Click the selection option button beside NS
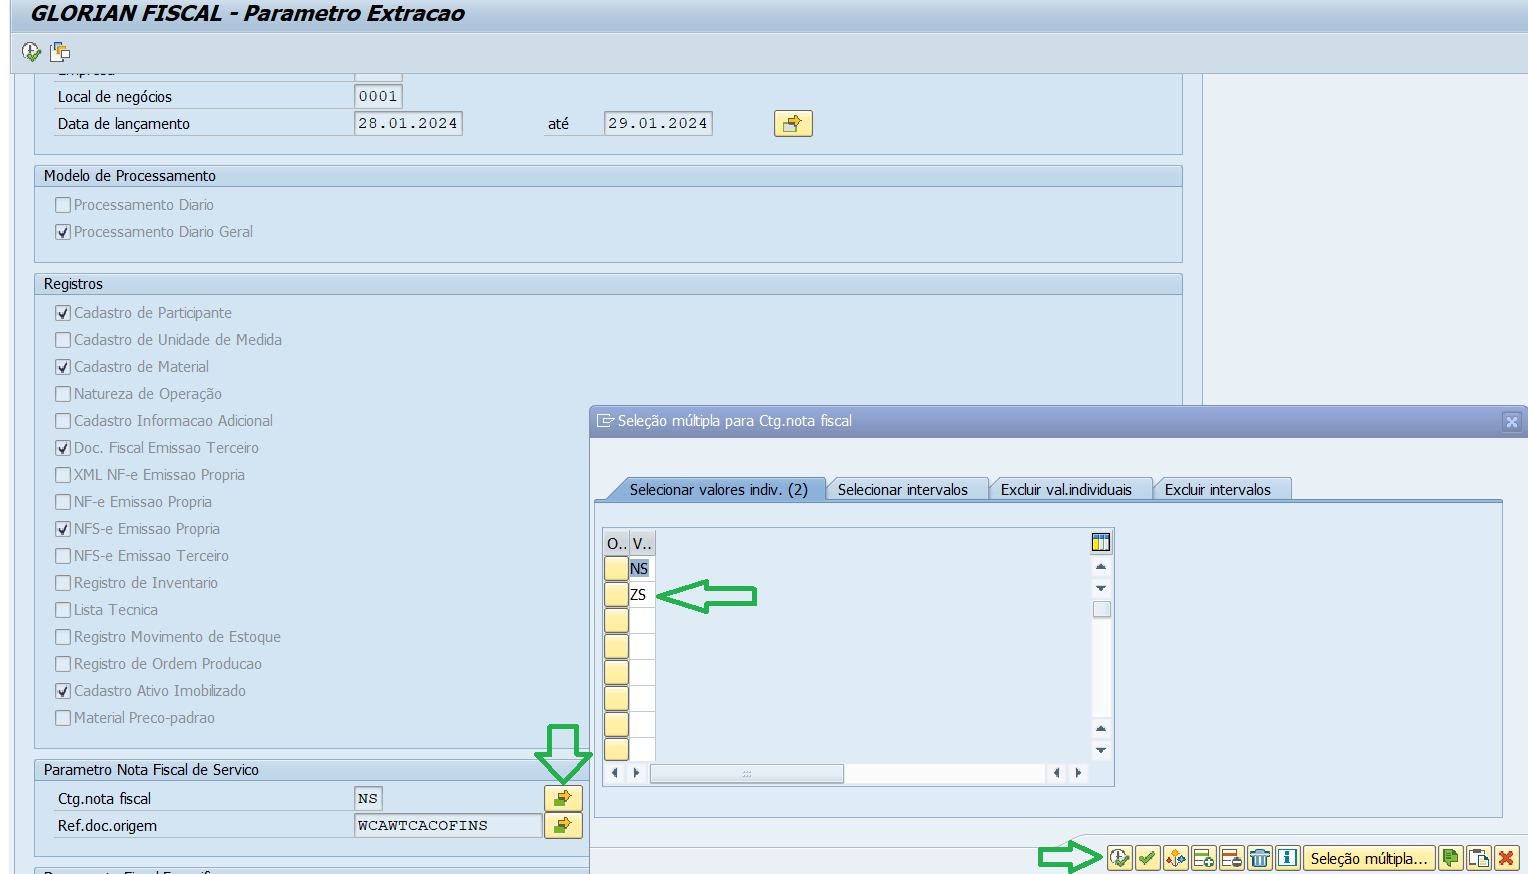1528x874 pixels. pyautogui.click(x=616, y=568)
